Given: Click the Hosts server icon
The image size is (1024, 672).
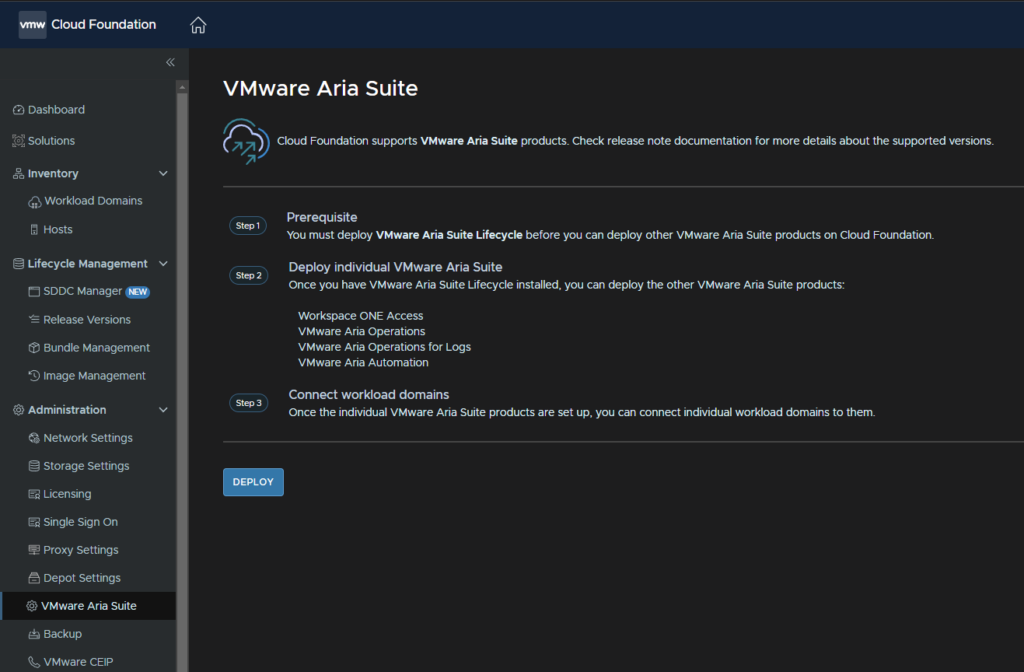Looking at the screenshot, I should click(x=34, y=230).
